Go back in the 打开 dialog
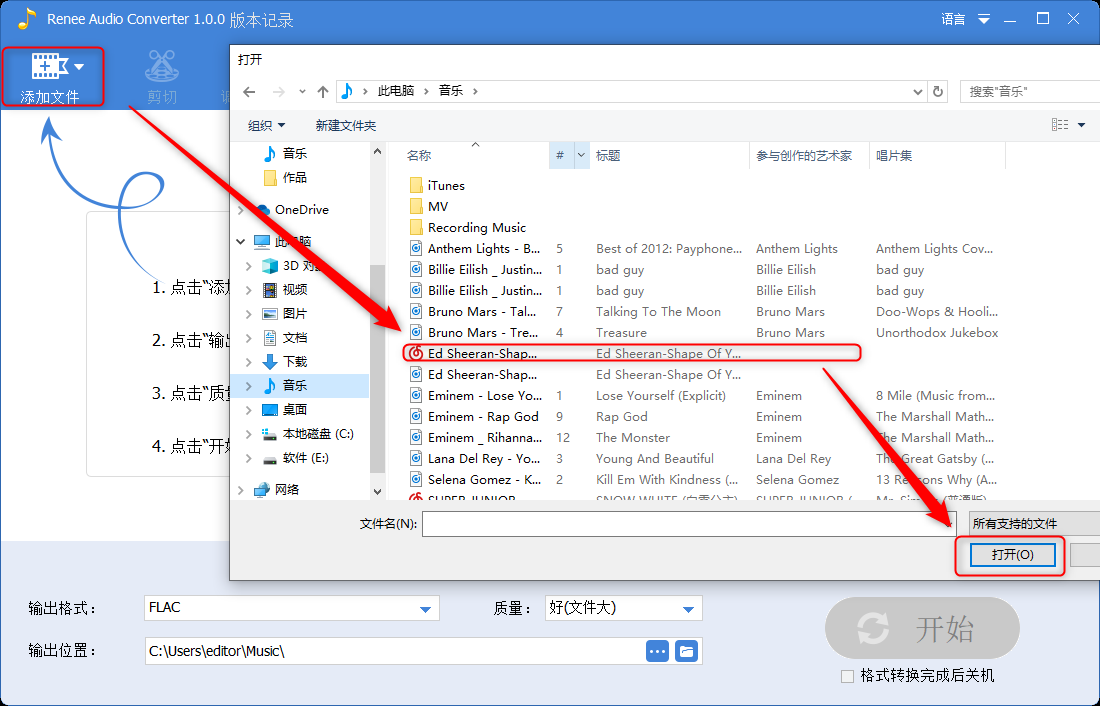 pyautogui.click(x=249, y=91)
